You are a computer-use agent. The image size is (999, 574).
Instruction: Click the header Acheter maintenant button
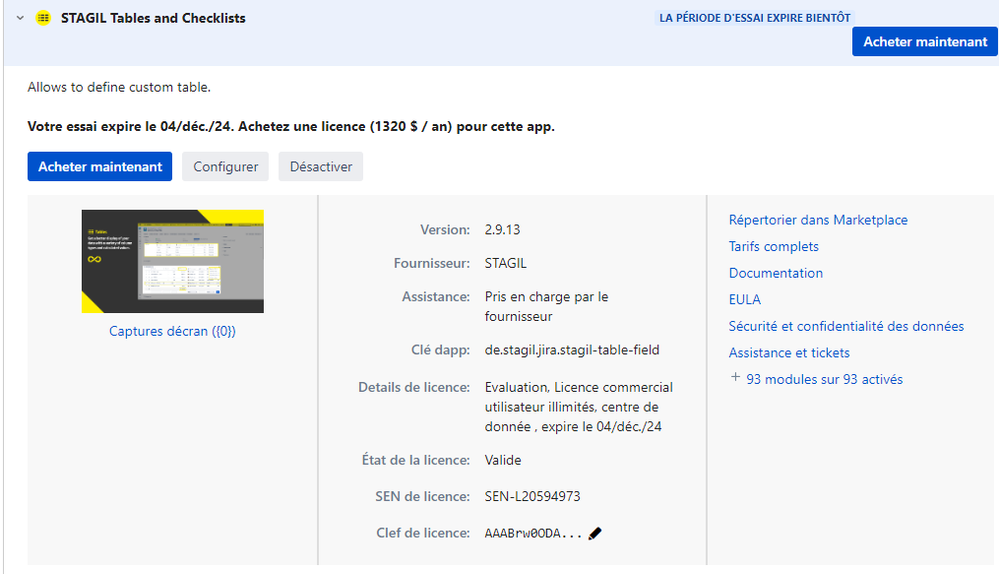coord(924,41)
